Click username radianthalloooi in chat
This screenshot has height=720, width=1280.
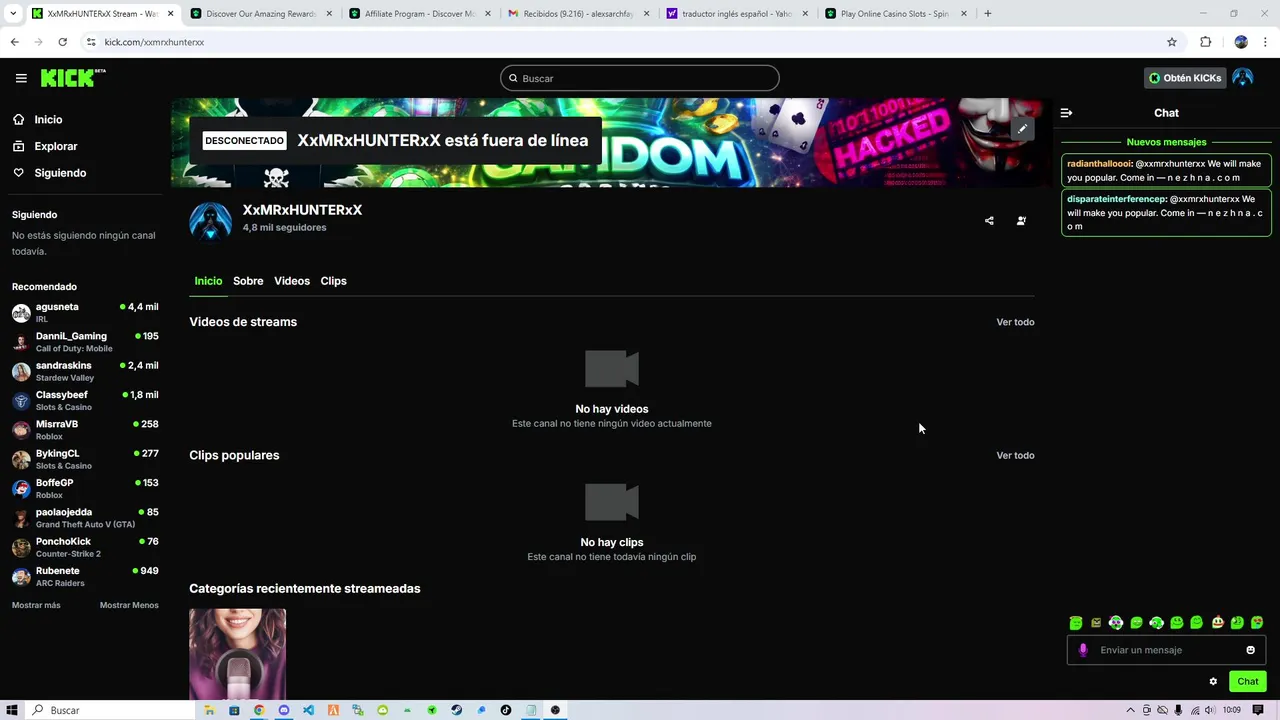click(1099, 163)
